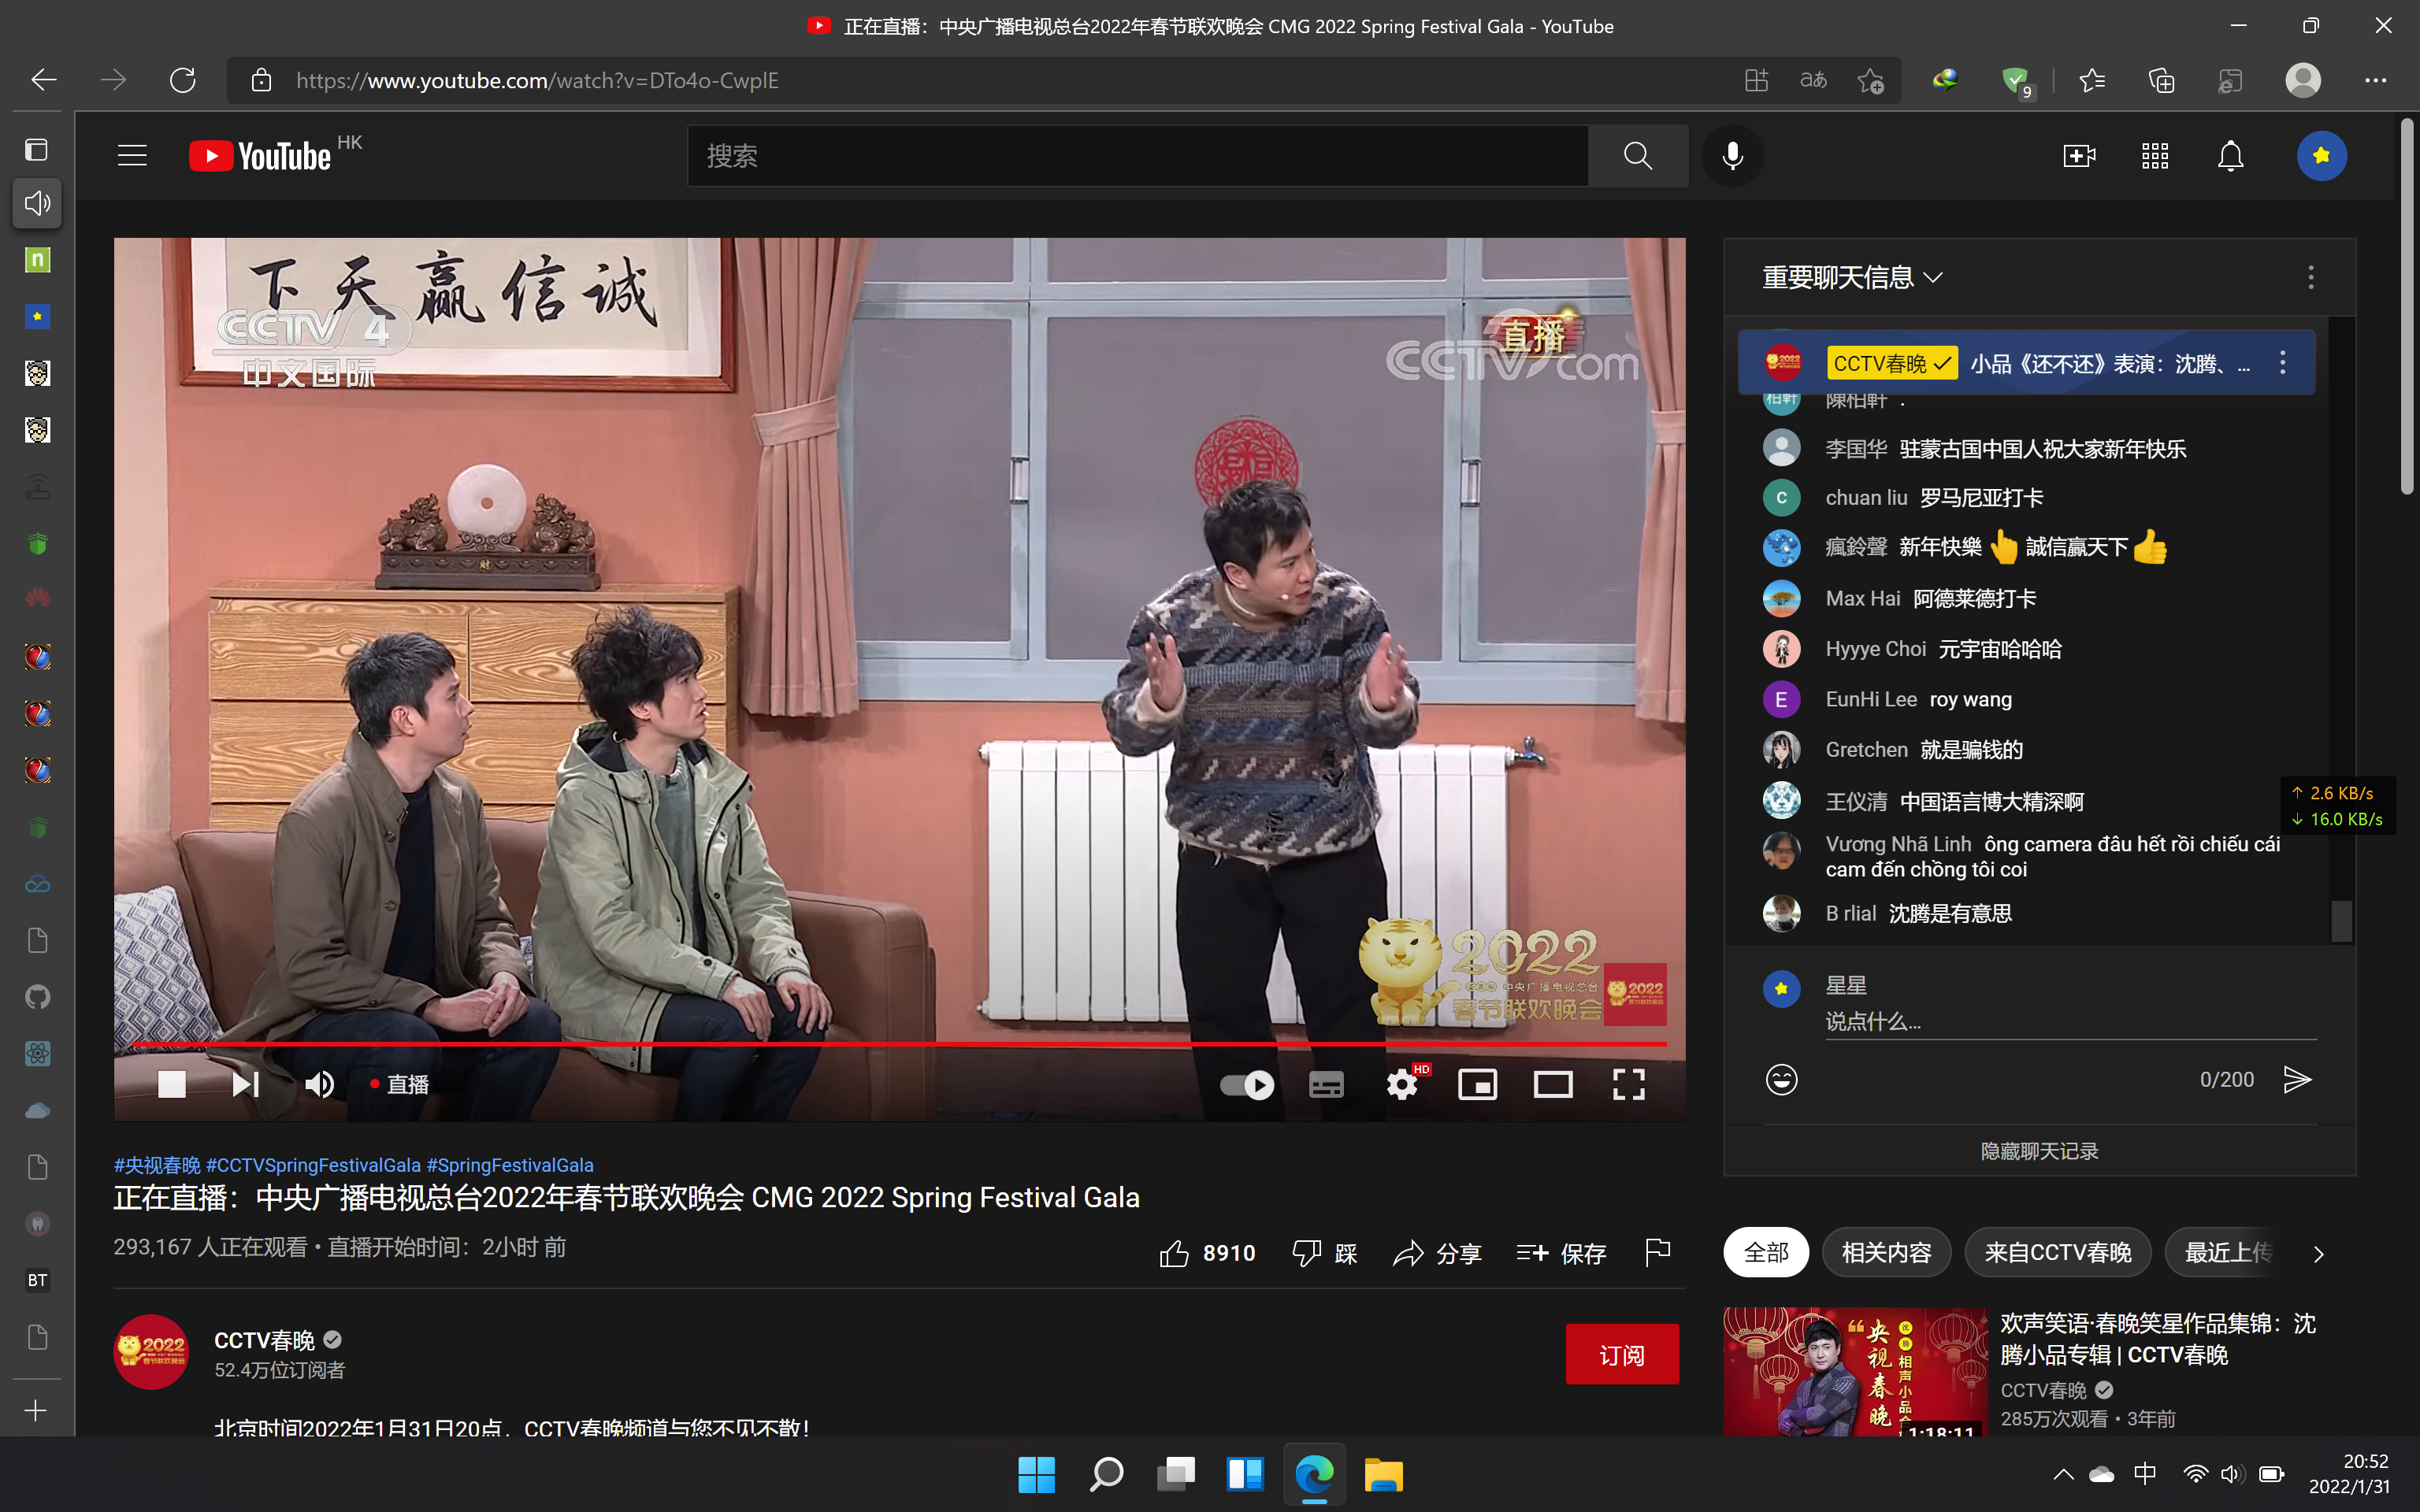Hide chat with 隐藏聊天记录
The image size is (2420, 1512).
(2039, 1151)
